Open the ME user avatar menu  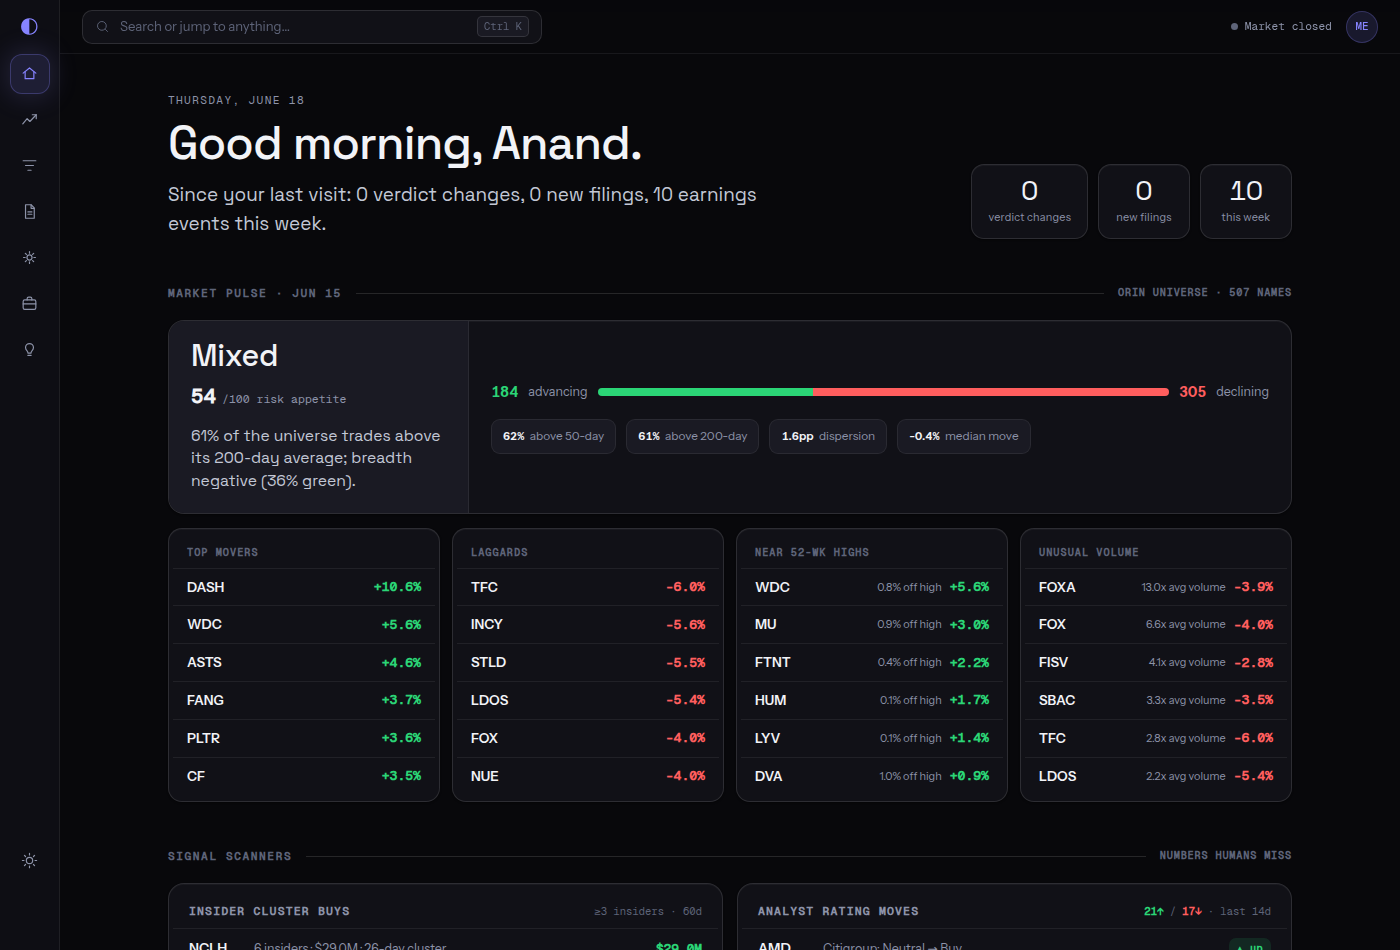coord(1362,27)
